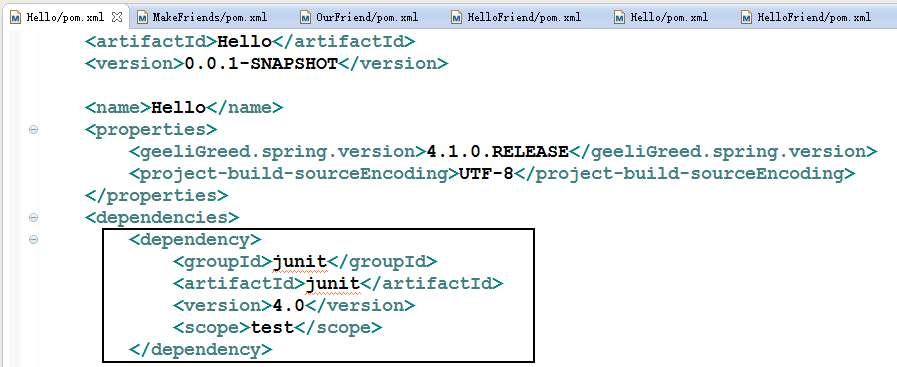Click the name element value Hello
The image size is (897, 367).
point(178,107)
